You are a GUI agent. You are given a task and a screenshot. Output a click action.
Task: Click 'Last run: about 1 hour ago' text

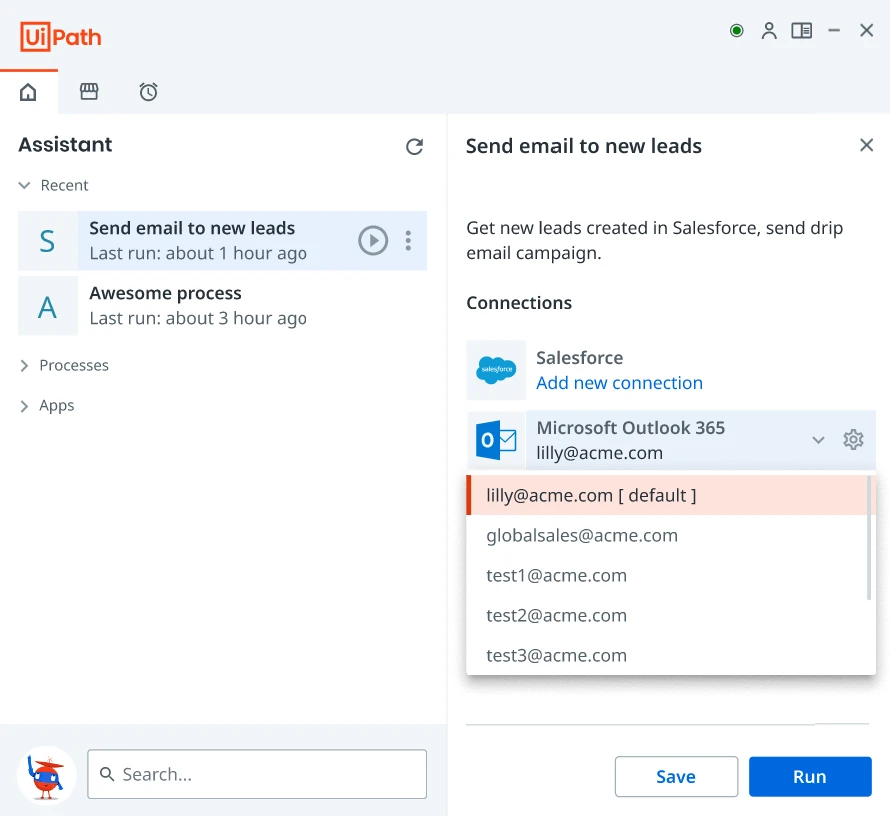(198, 253)
